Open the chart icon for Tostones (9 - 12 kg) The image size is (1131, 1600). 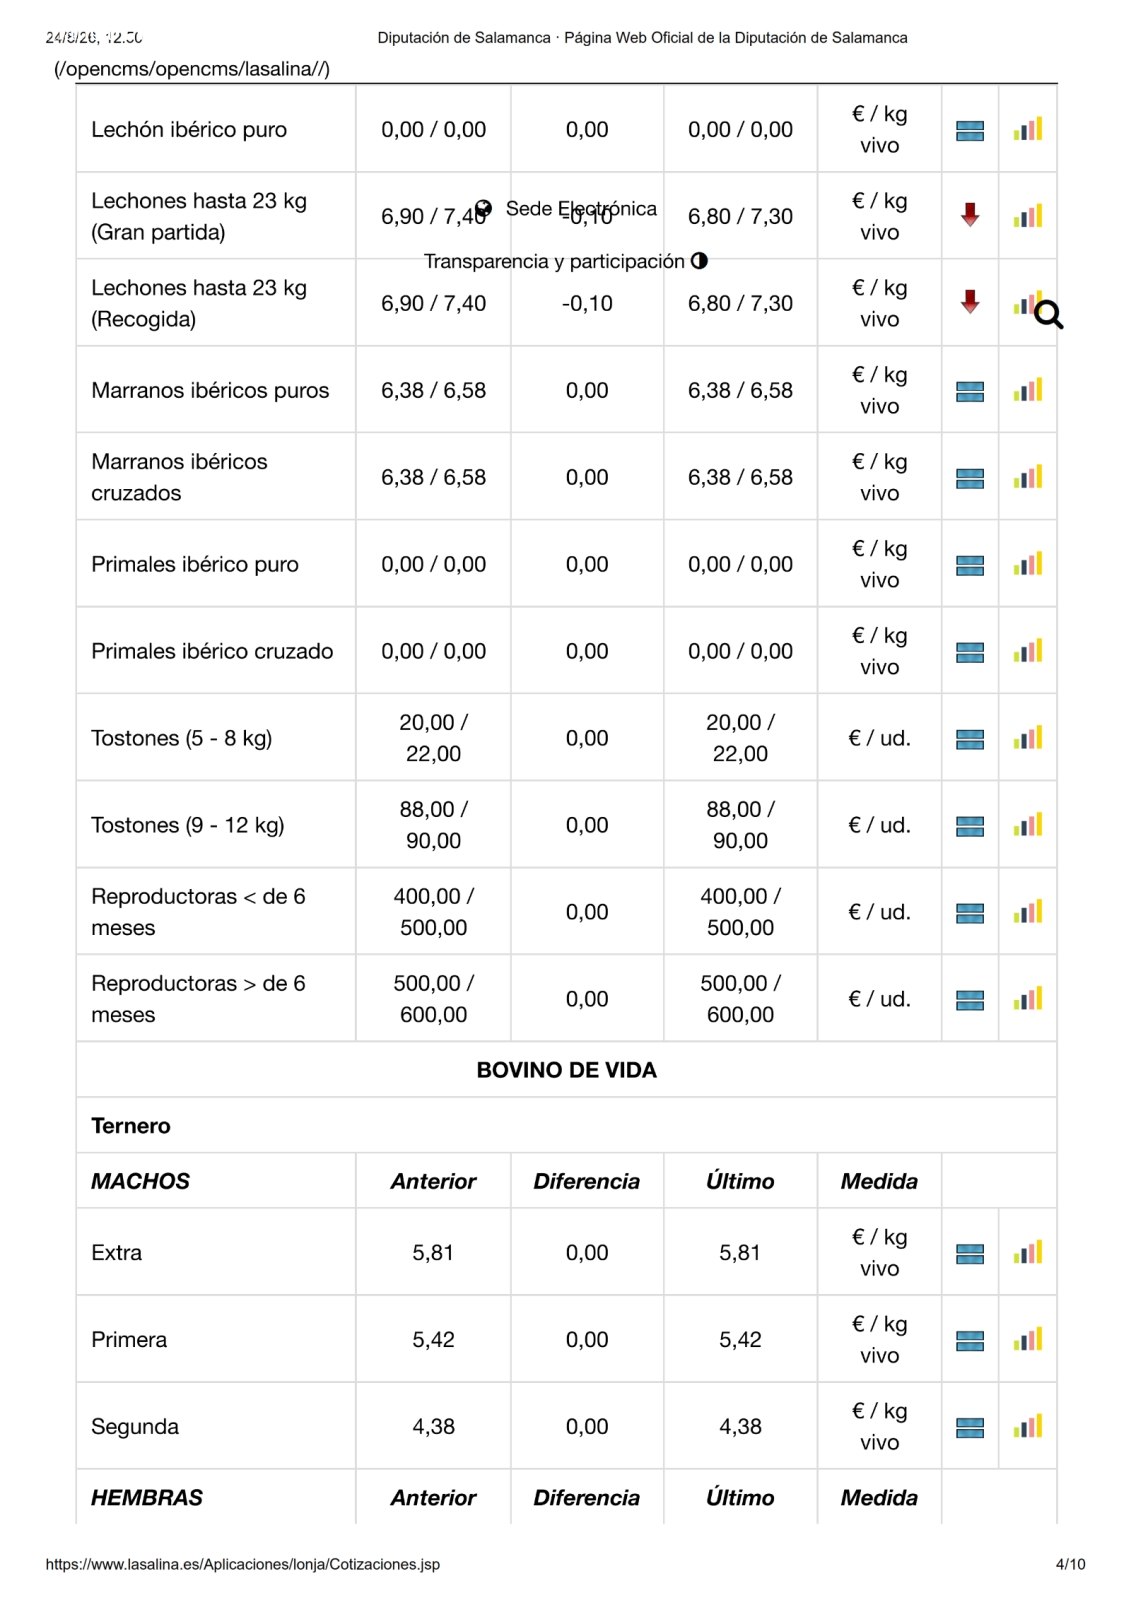tap(1027, 825)
